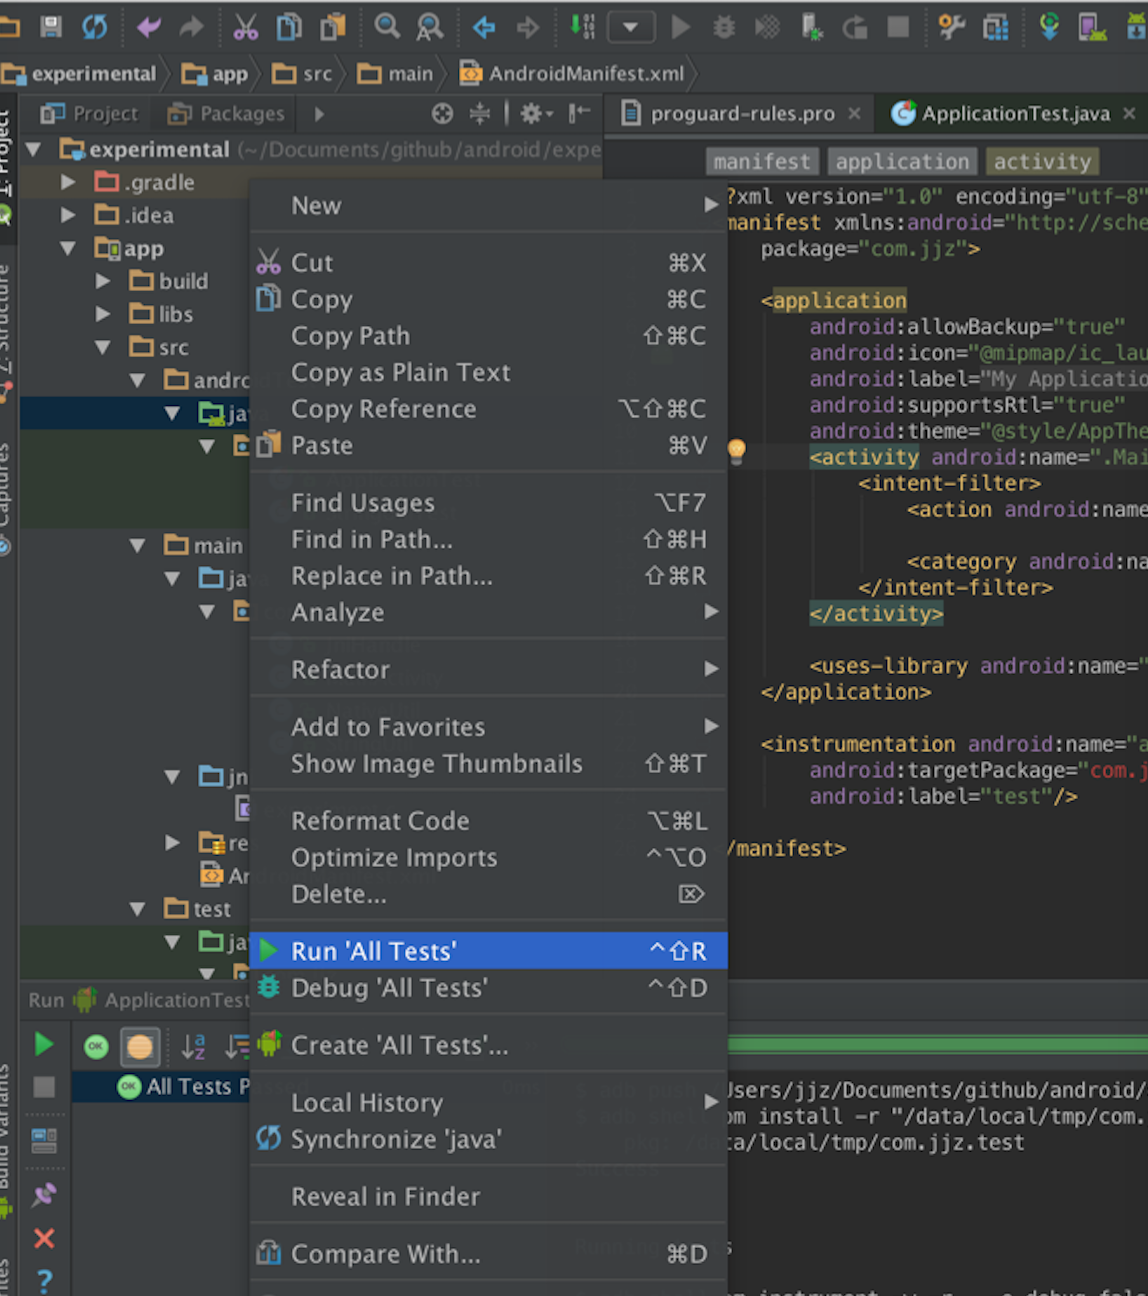This screenshot has height=1296, width=1148.
Task: Open Project panel settings gear
Action: coord(531,114)
